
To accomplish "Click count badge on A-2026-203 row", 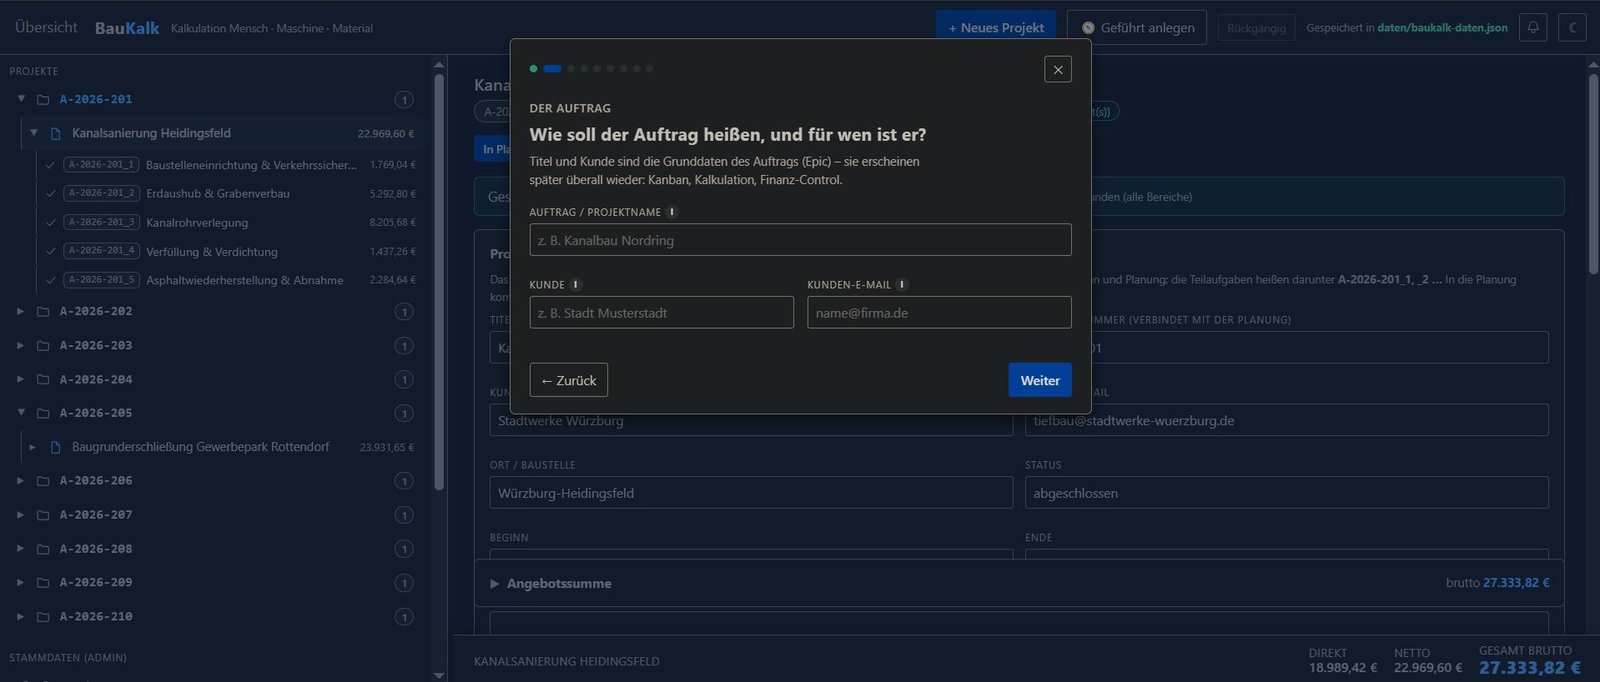I will (x=404, y=346).
